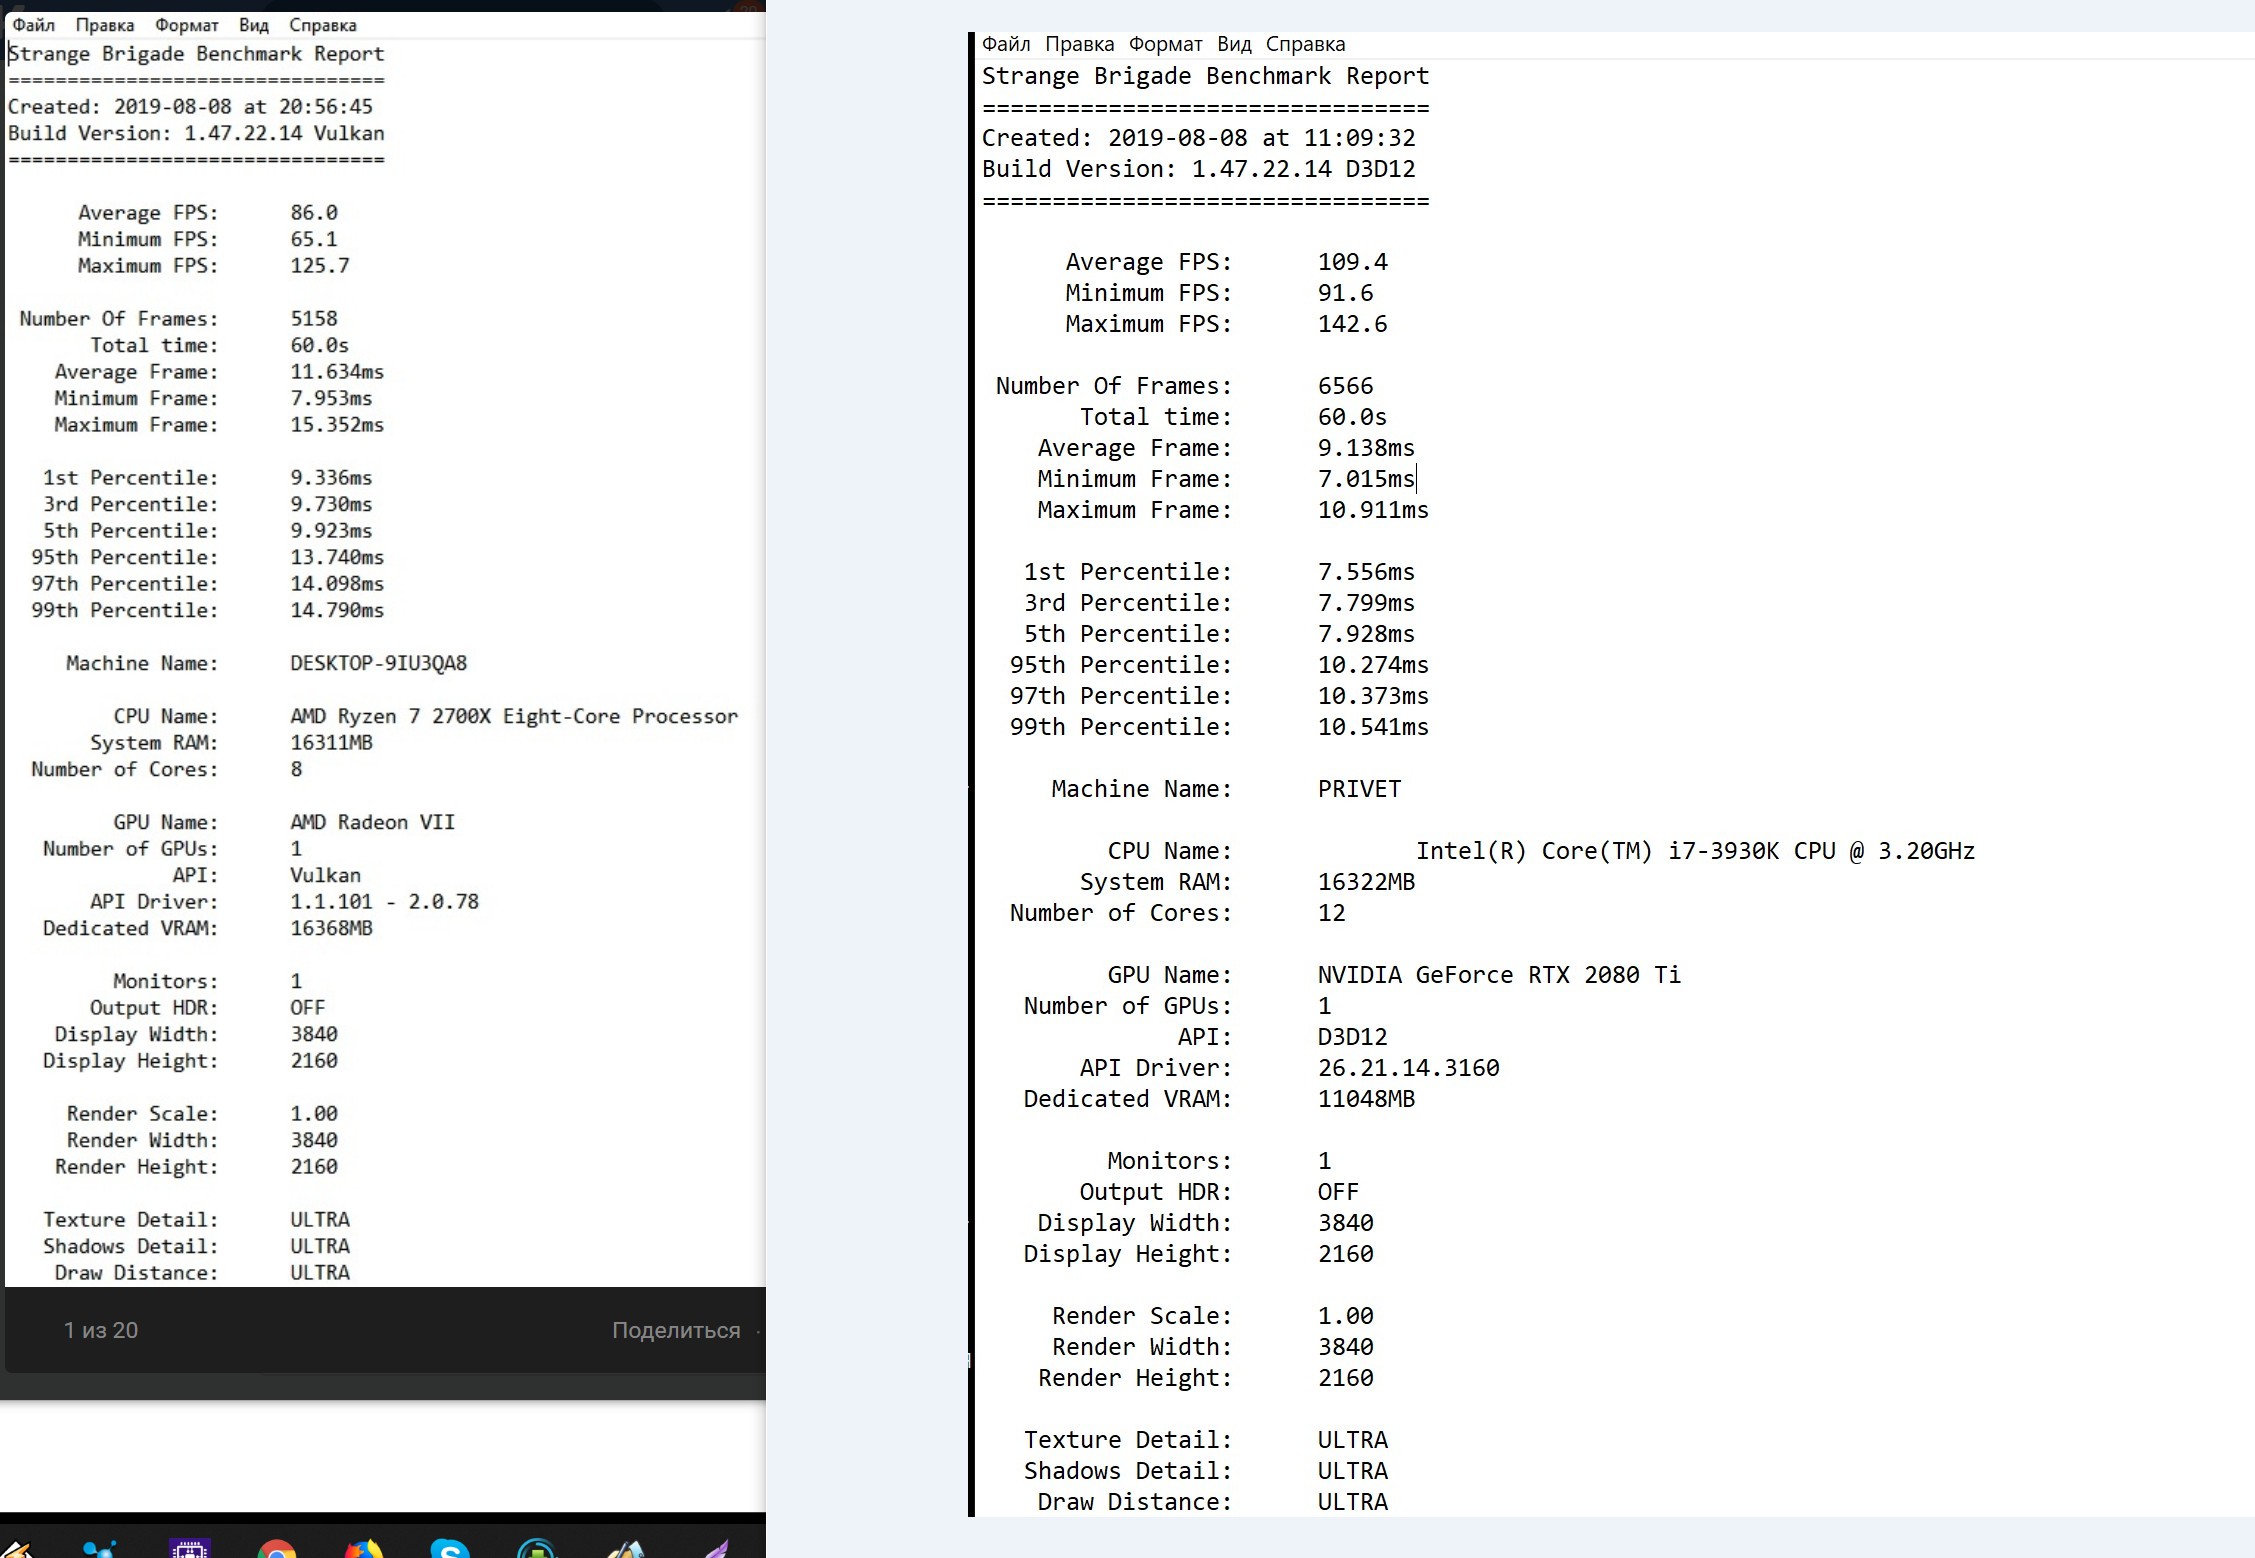Open the green download manager taskbar icon
Viewport: 2255px width, 1558px height.
coord(537,1550)
